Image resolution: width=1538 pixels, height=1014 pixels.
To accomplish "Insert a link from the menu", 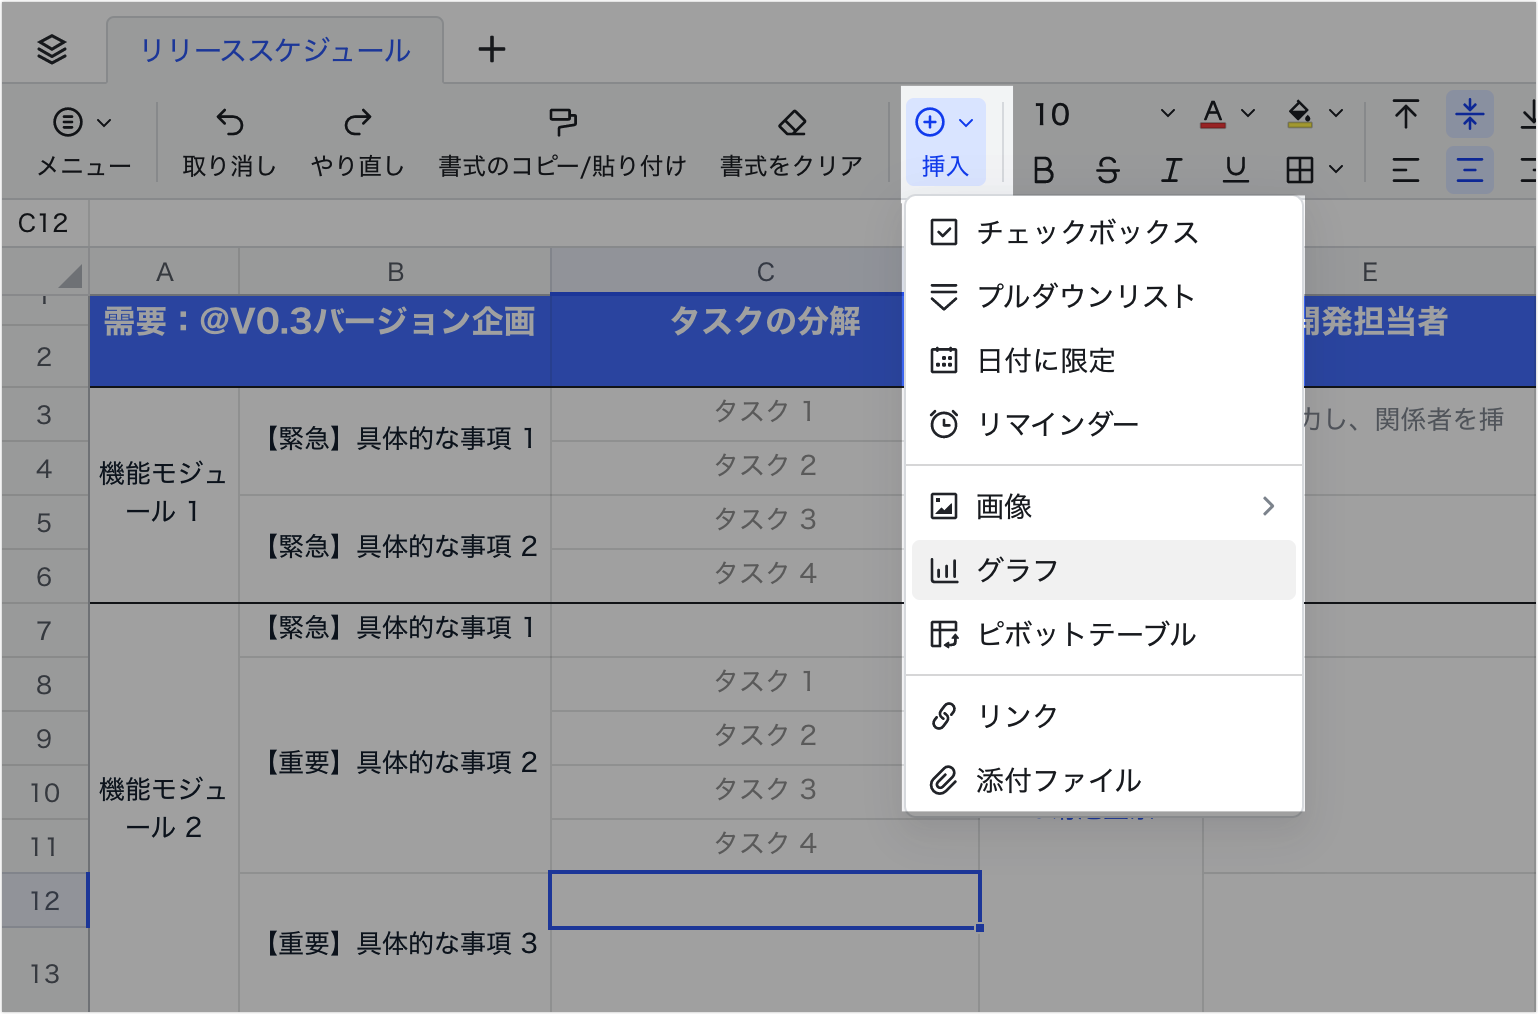I will [1017, 716].
